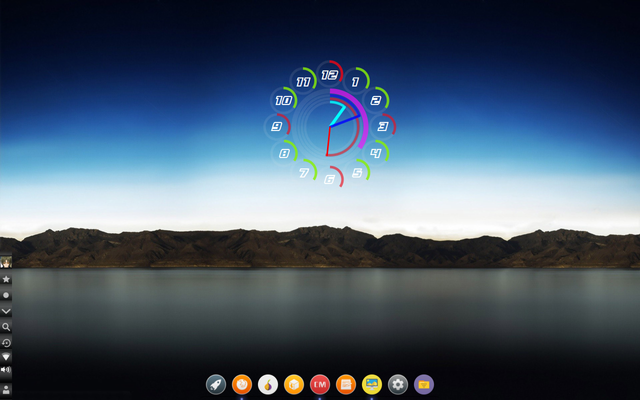Click the number 6 on clock widget
The height and width of the screenshot is (400, 640).
click(329, 179)
